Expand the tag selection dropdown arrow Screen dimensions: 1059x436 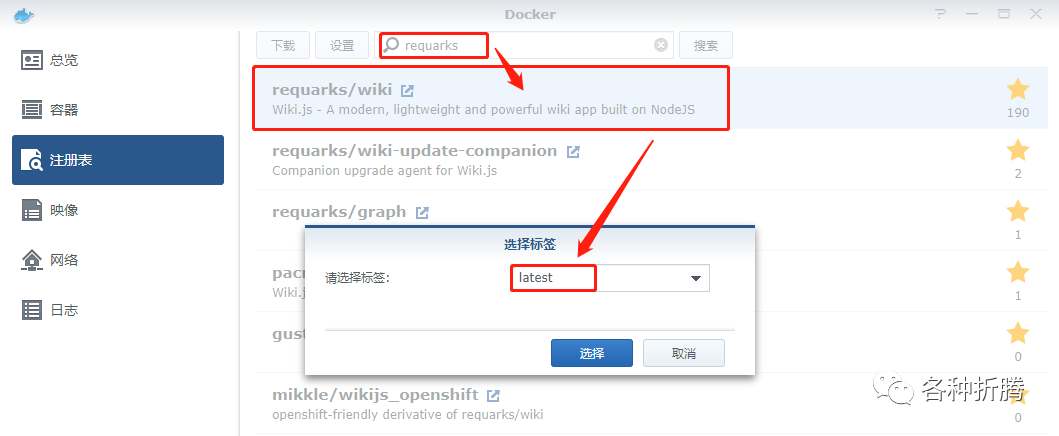tap(696, 278)
